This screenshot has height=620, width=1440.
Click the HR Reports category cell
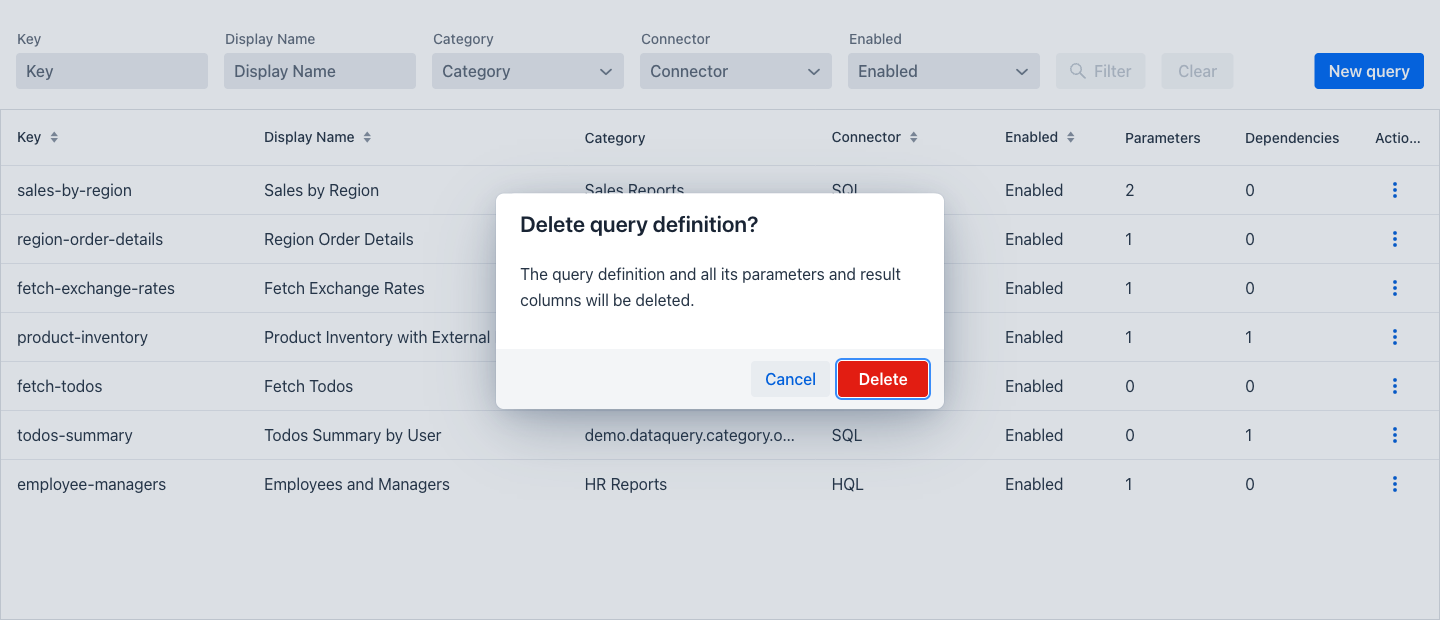click(x=625, y=484)
